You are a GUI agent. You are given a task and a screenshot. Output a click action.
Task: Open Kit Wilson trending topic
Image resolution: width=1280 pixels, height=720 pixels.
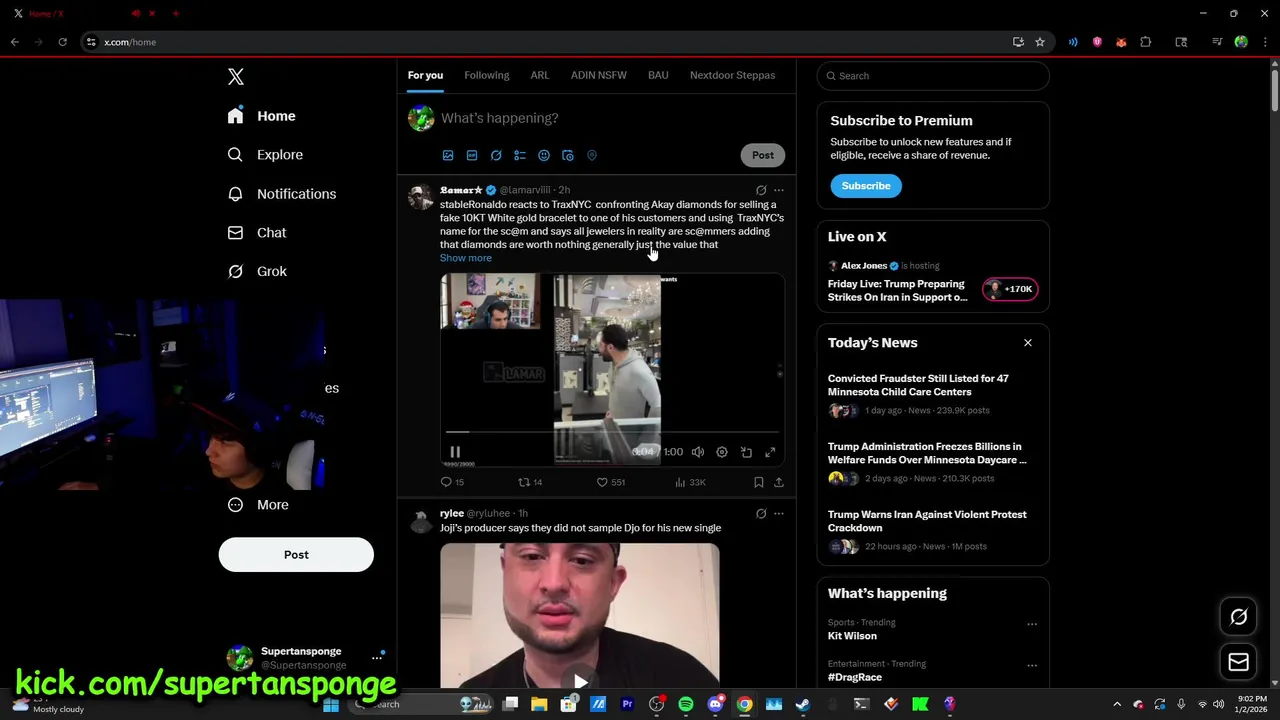pyautogui.click(x=852, y=636)
